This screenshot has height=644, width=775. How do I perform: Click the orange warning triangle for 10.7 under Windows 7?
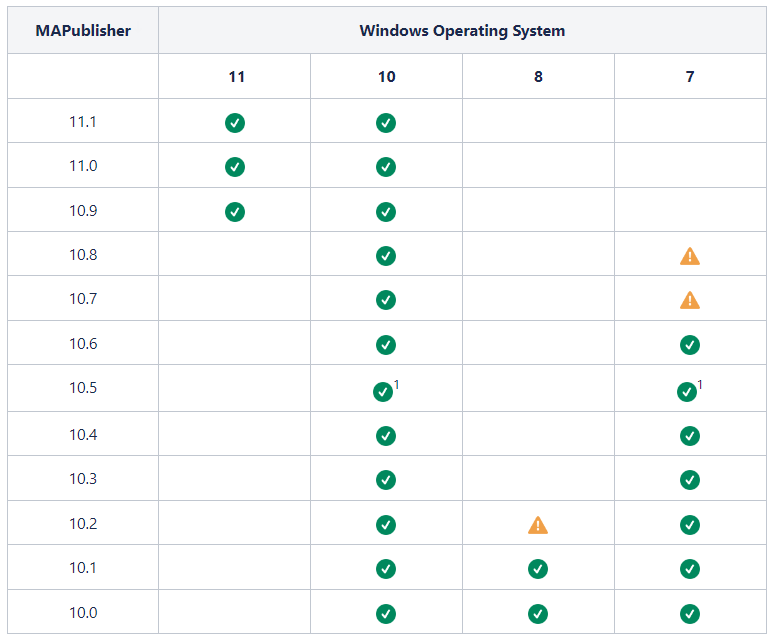click(690, 301)
